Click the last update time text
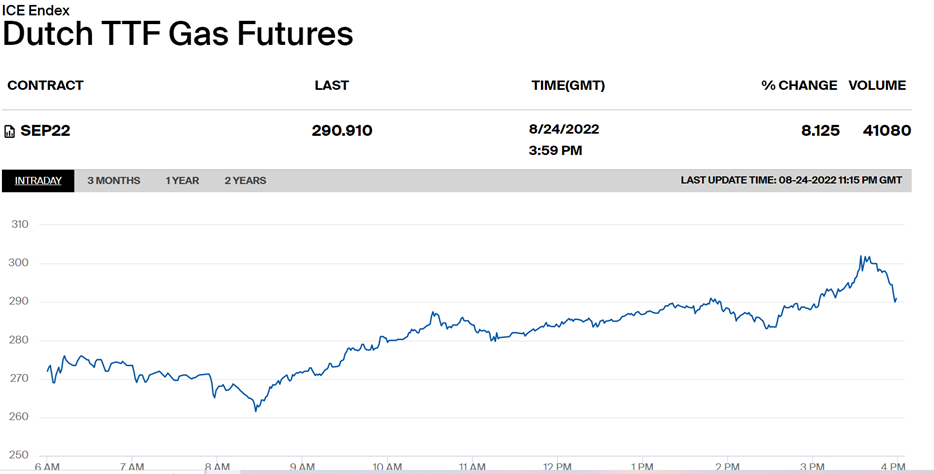Screen dimensions: 934x474 [791, 181]
